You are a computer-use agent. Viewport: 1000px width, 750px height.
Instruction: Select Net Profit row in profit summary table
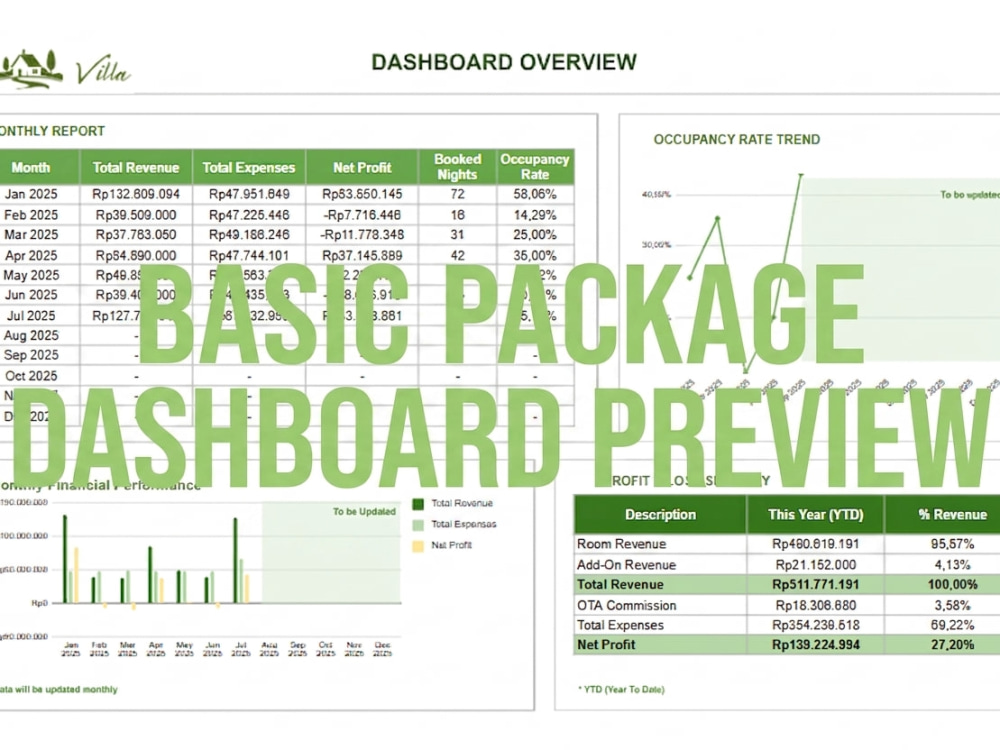click(x=787, y=644)
